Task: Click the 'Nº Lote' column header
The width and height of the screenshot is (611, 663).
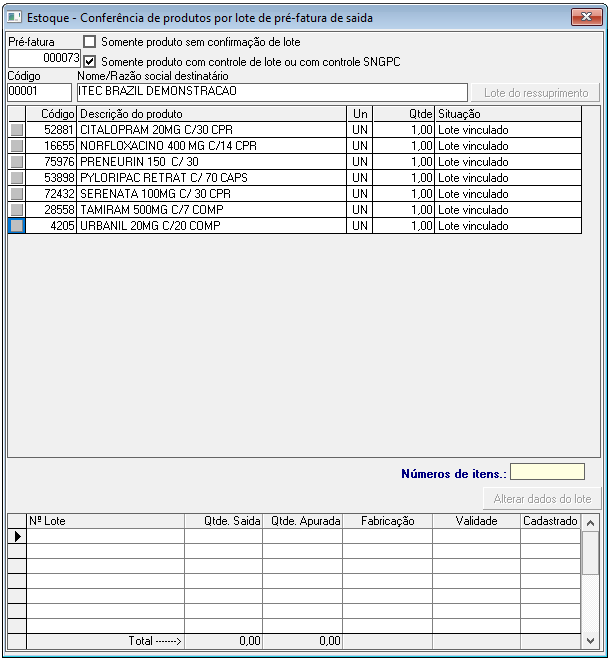Action: (105, 521)
